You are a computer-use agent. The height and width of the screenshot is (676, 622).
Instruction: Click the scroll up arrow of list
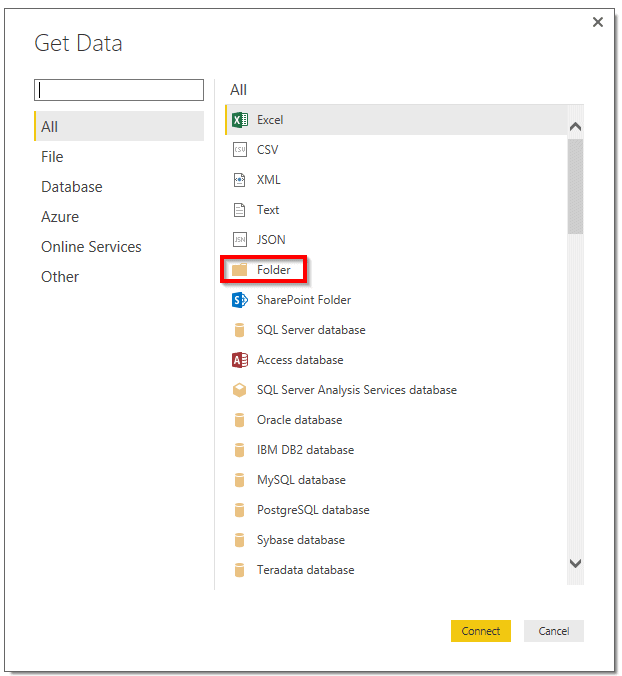575,127
